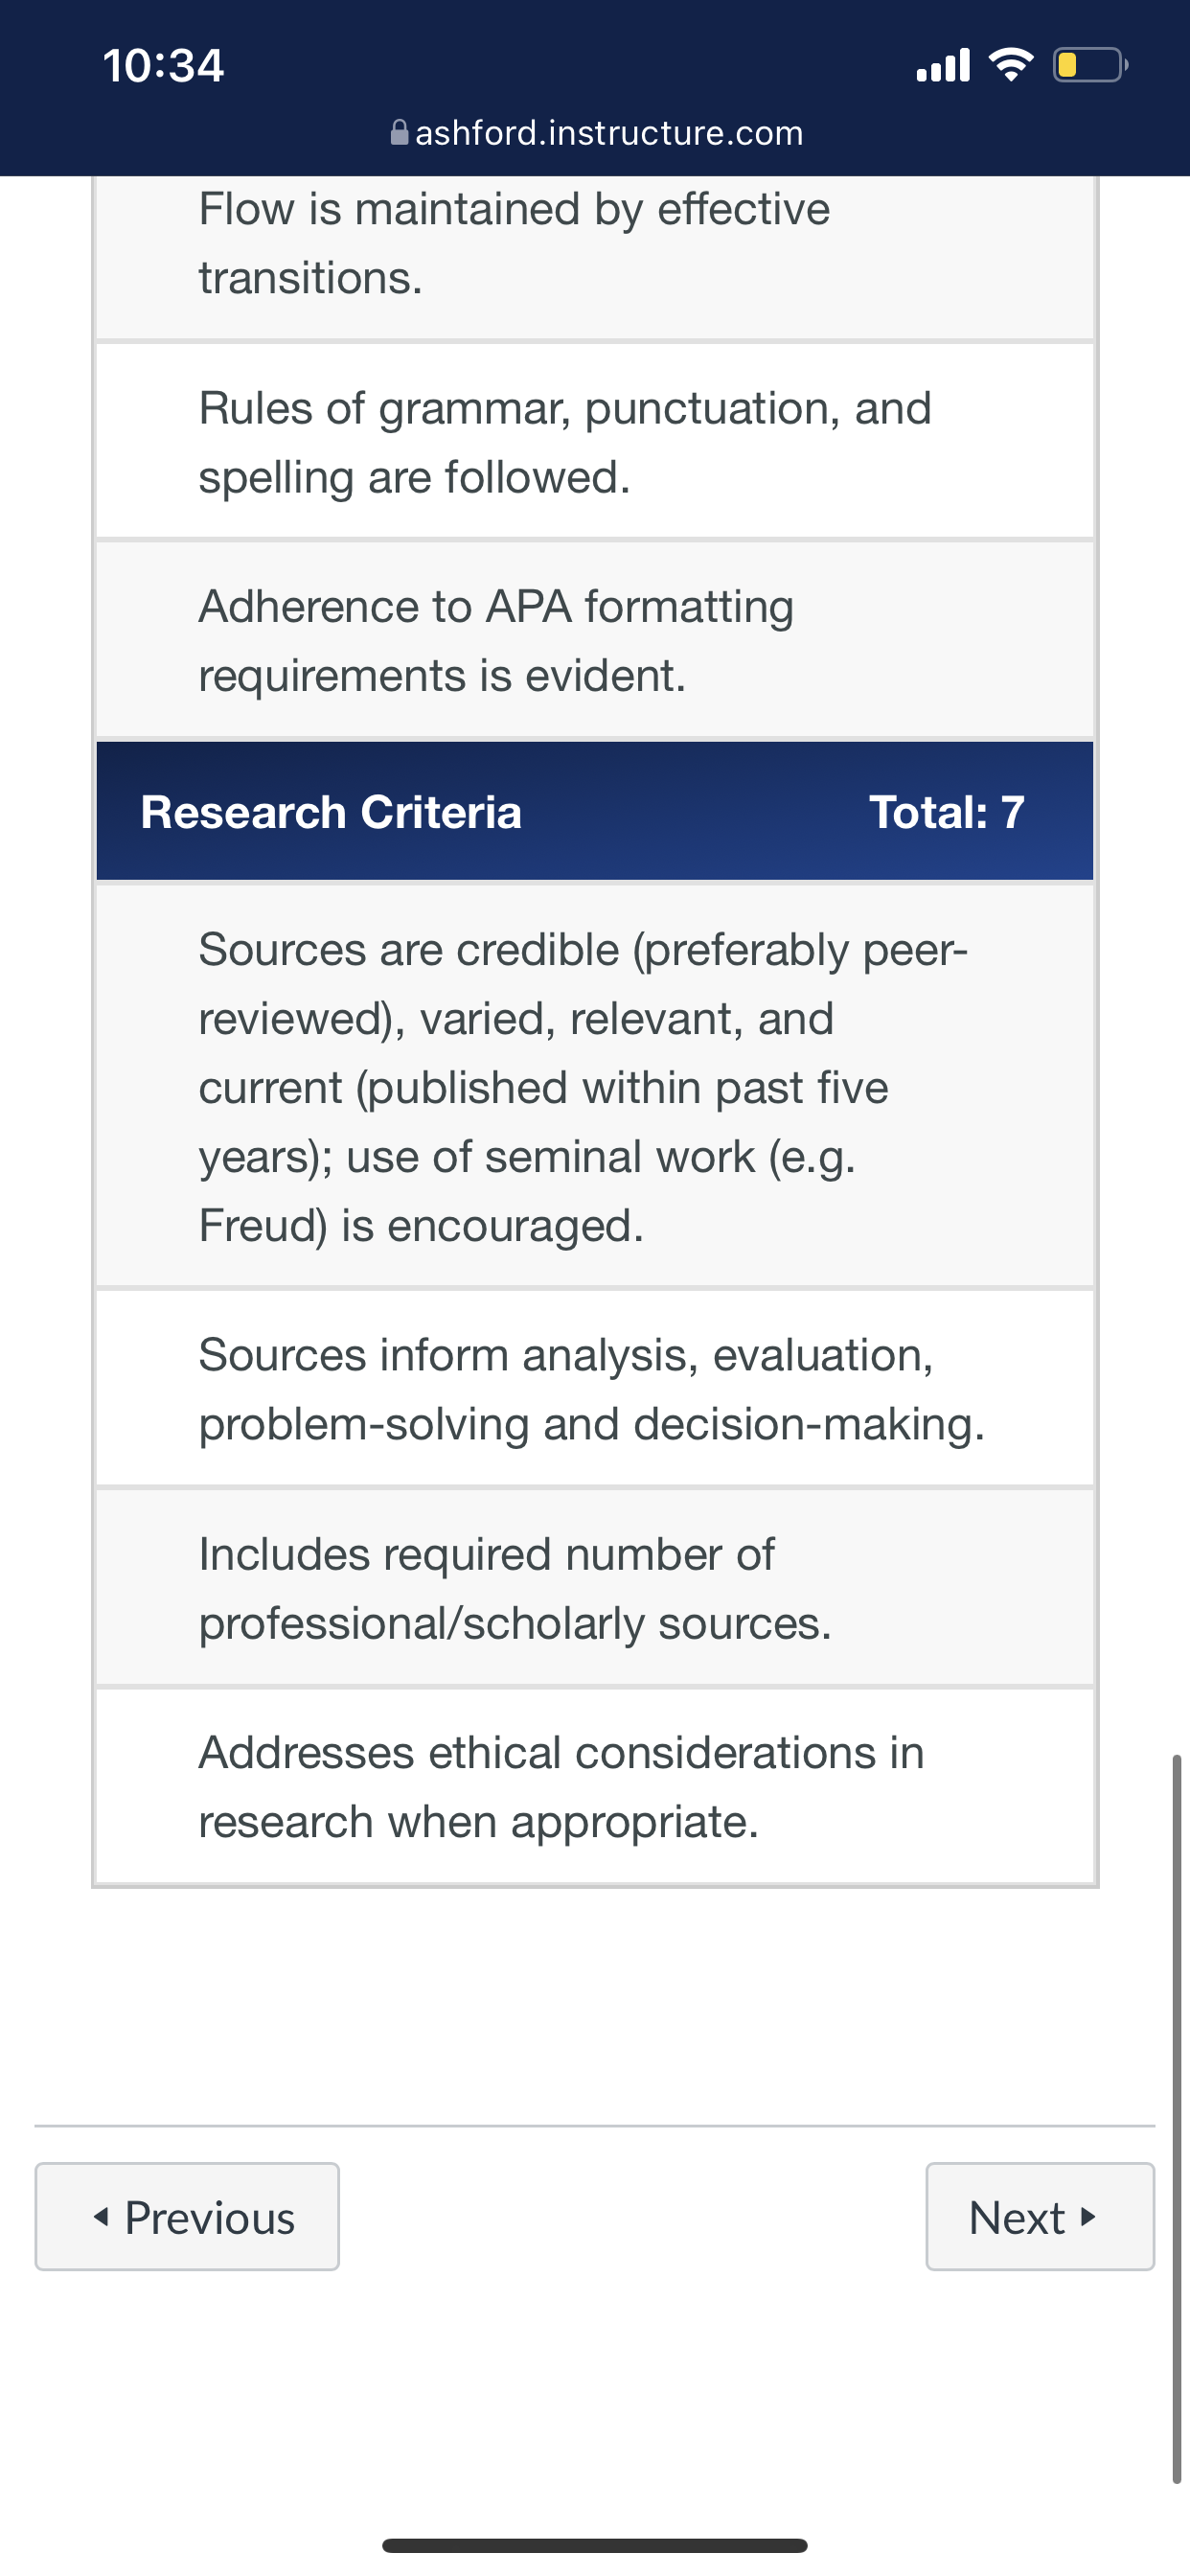1190x2576 pixels.
Task: Tap the Total: 7 score label
Action: pos(946,812)
